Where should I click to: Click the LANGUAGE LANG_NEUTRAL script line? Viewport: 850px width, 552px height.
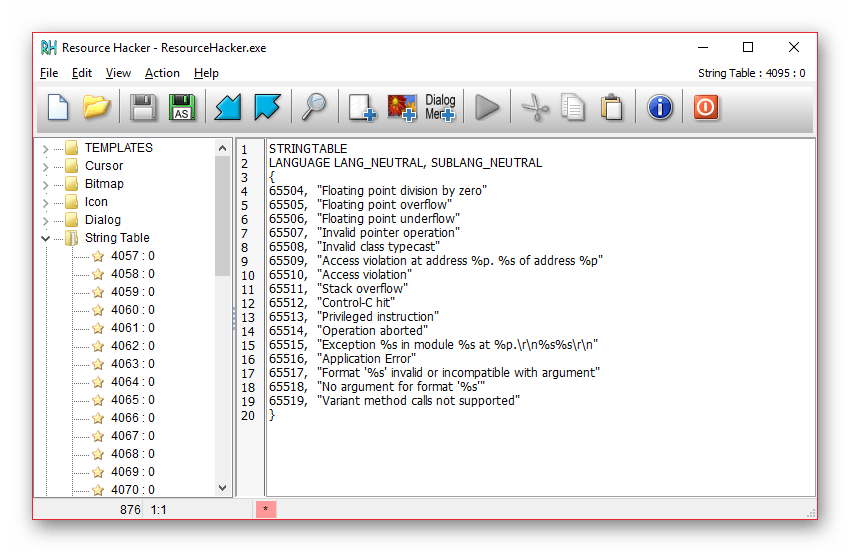(405, 163)
